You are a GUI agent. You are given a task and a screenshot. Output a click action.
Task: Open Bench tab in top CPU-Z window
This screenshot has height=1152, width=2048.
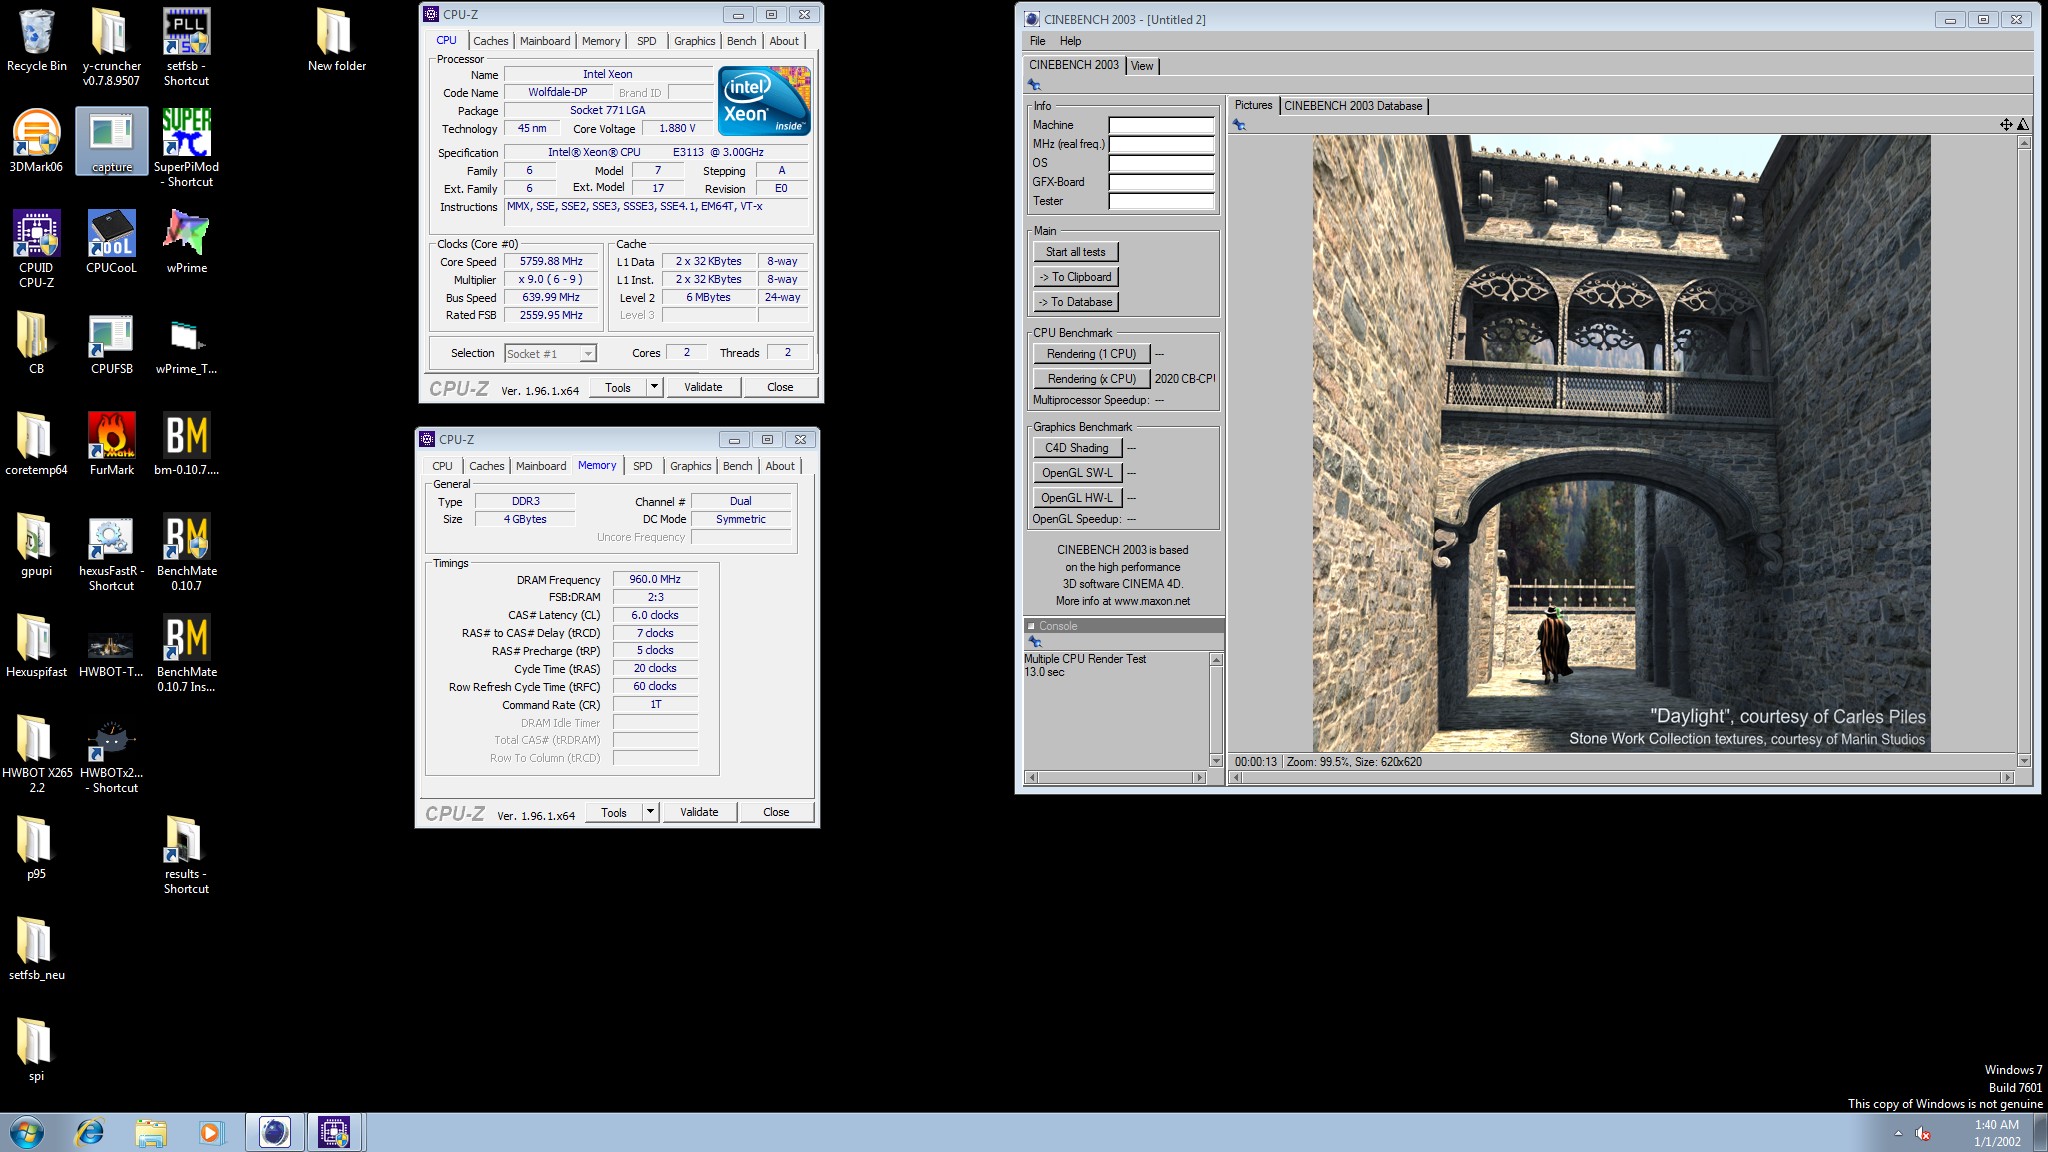(741, 41)
